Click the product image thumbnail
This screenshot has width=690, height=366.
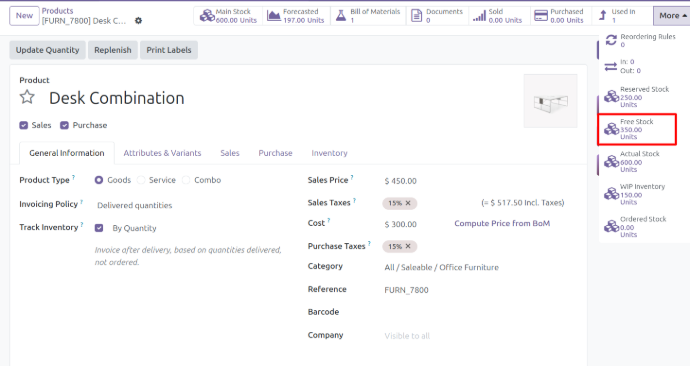550,101
